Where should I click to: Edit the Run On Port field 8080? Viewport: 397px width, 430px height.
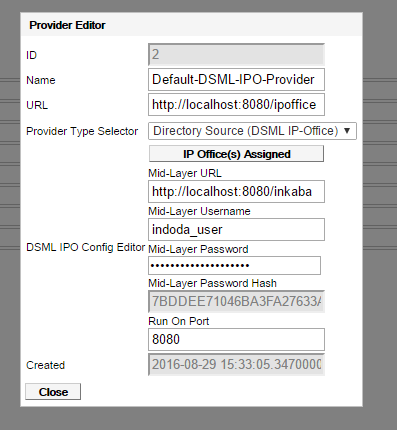236,339
